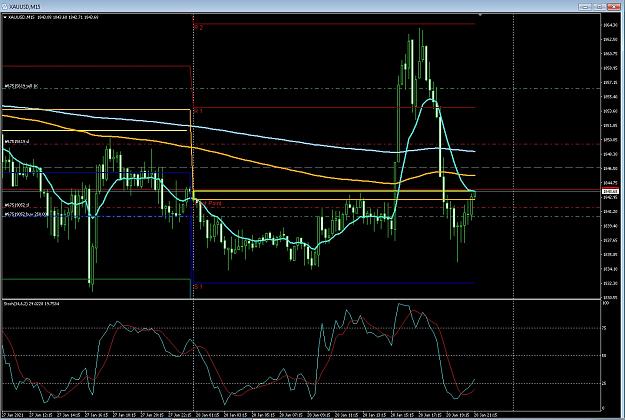Click the highlighted current price label on scale
The image size is (625, 420).
point(610,192)
